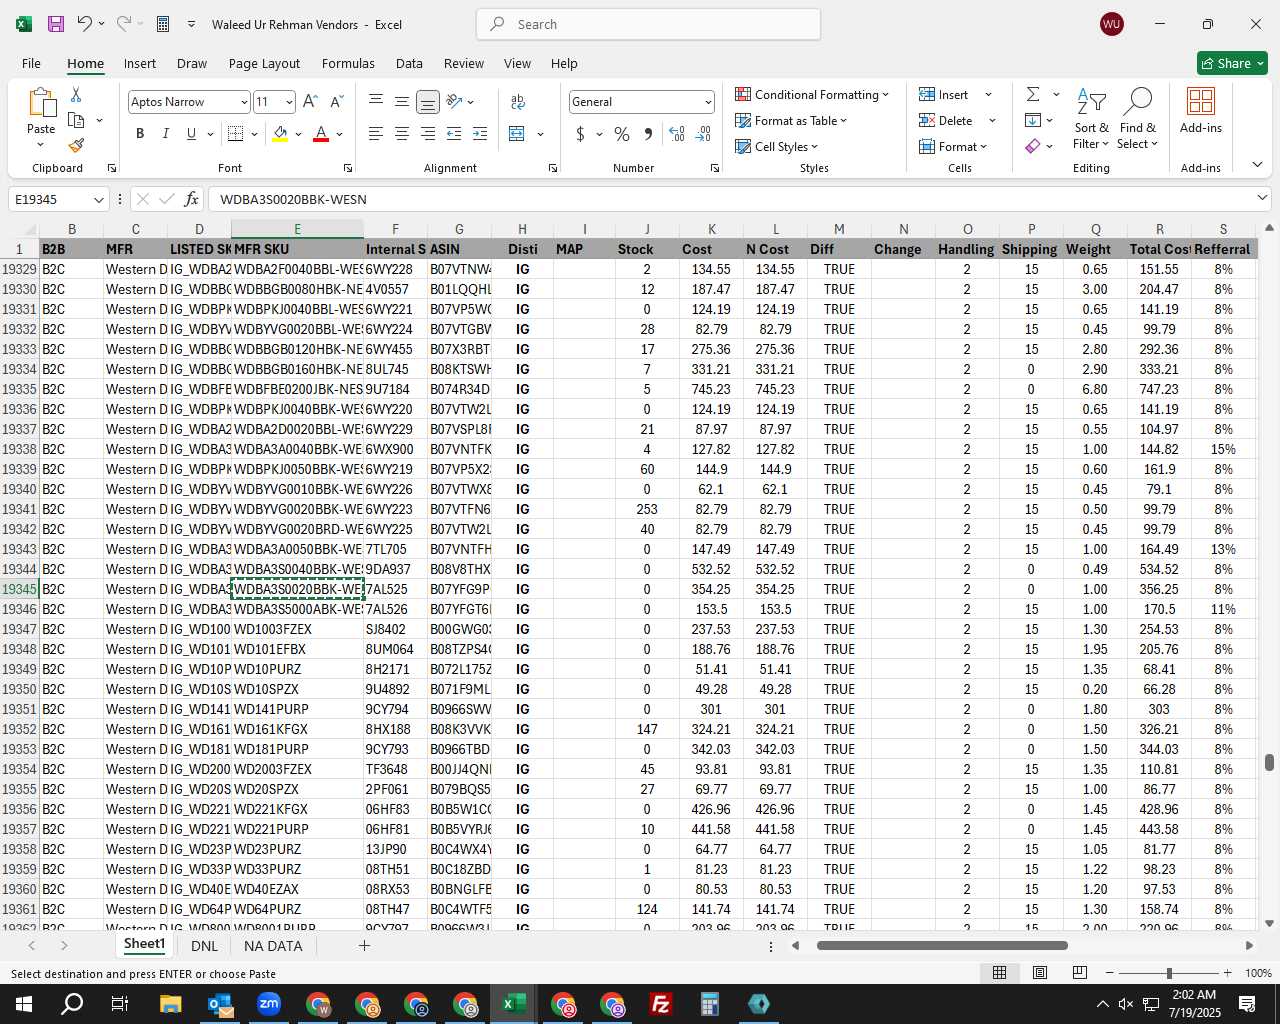Viewport: 1280px width, 1024px height.
Task: Expand the Name Box dropdown
Action: tap(98, 200)
